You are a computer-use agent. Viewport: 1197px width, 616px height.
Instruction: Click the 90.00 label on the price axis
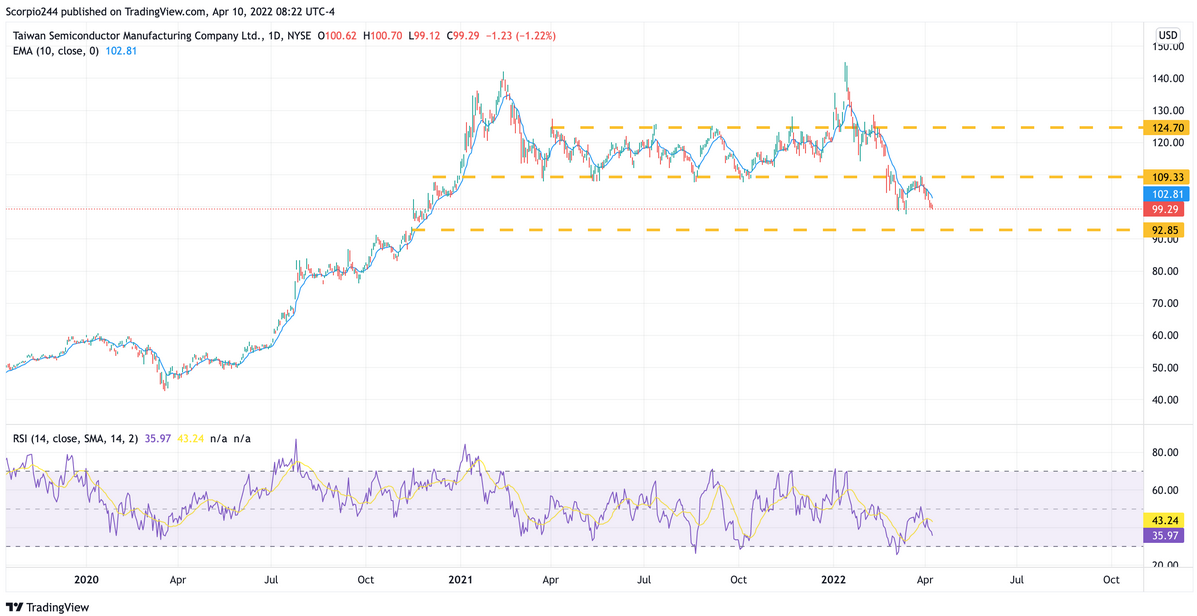pyautogui.click(x=1166, y=240)
